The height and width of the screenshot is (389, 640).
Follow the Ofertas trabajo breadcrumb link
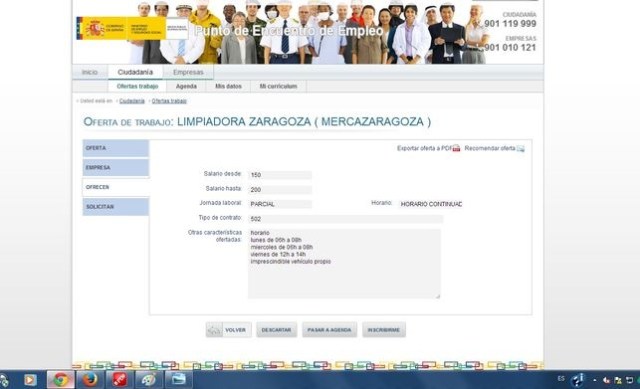169,101
